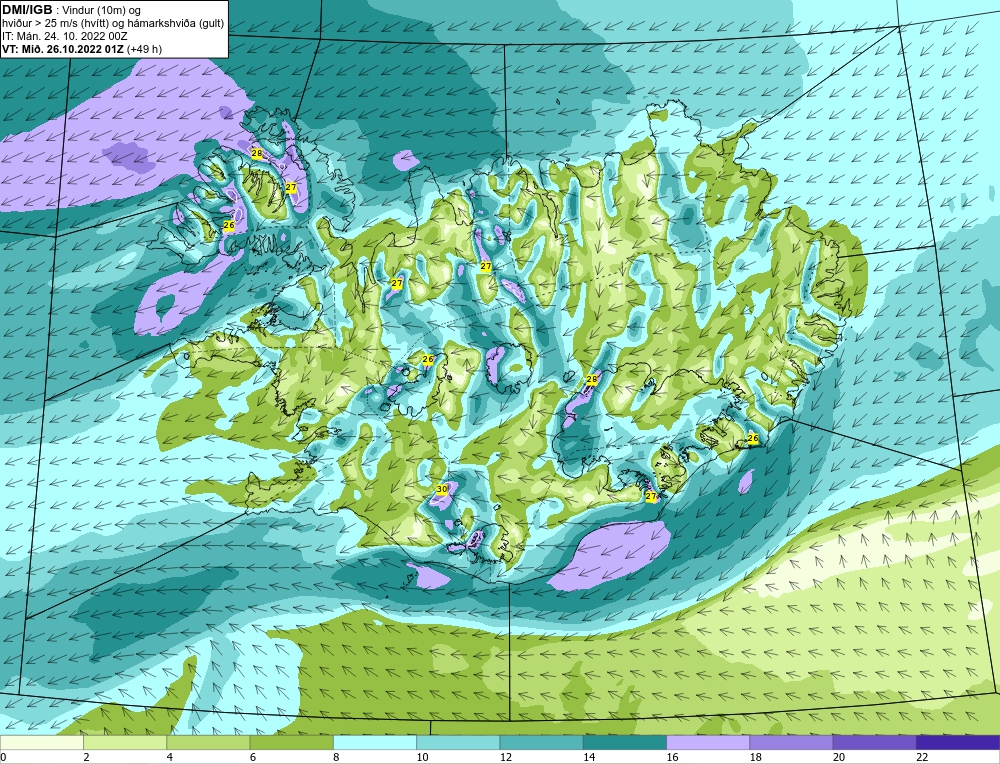Click the legend scale value '22'
The width and height of the screenshot is (1000, 764).
pyautogui.click(x=922, y=757)
